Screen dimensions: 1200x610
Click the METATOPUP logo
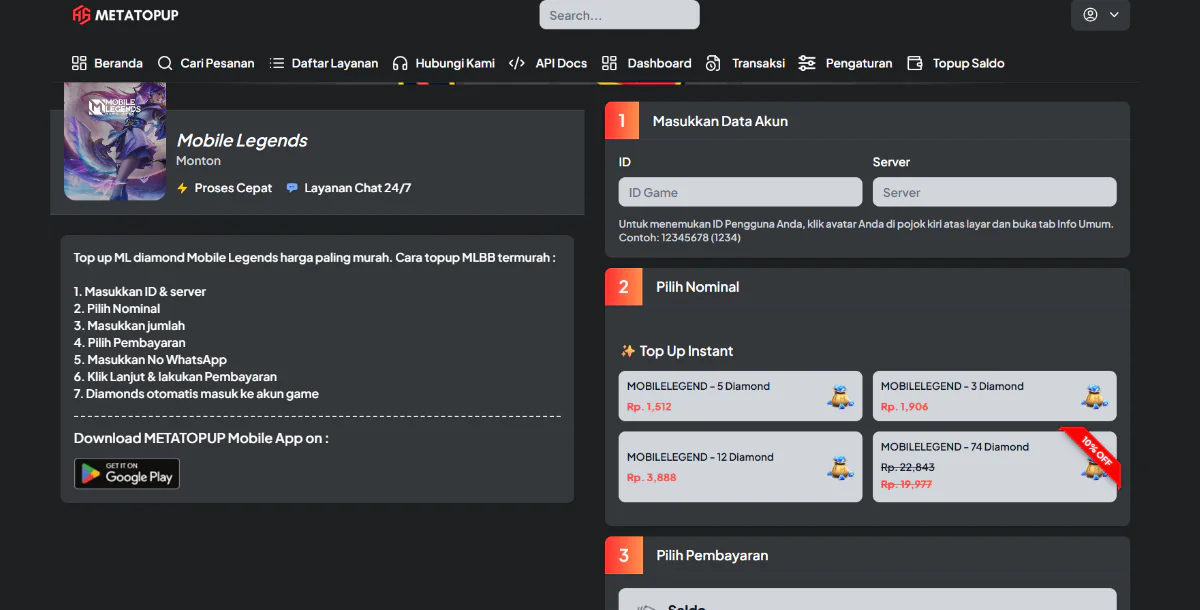126,15
